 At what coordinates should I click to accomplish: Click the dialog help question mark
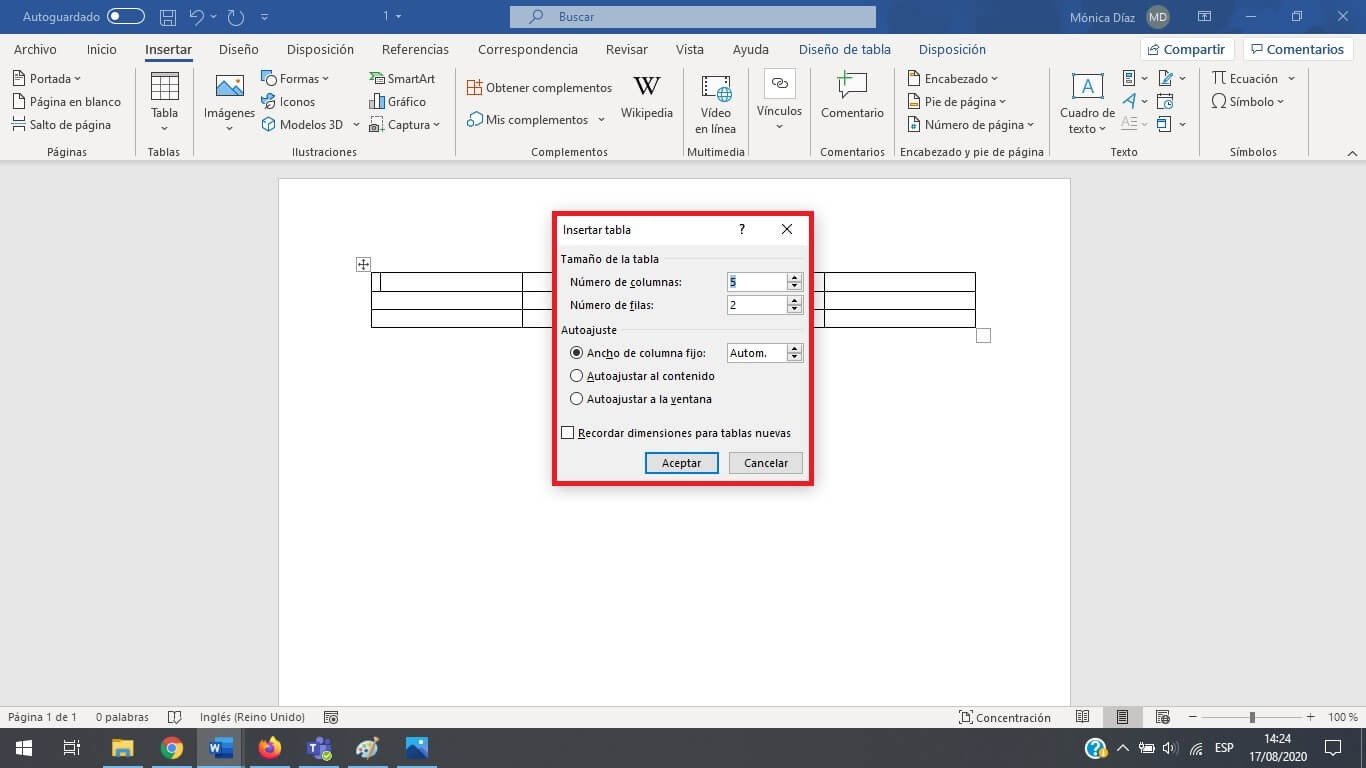pos(741,229)
